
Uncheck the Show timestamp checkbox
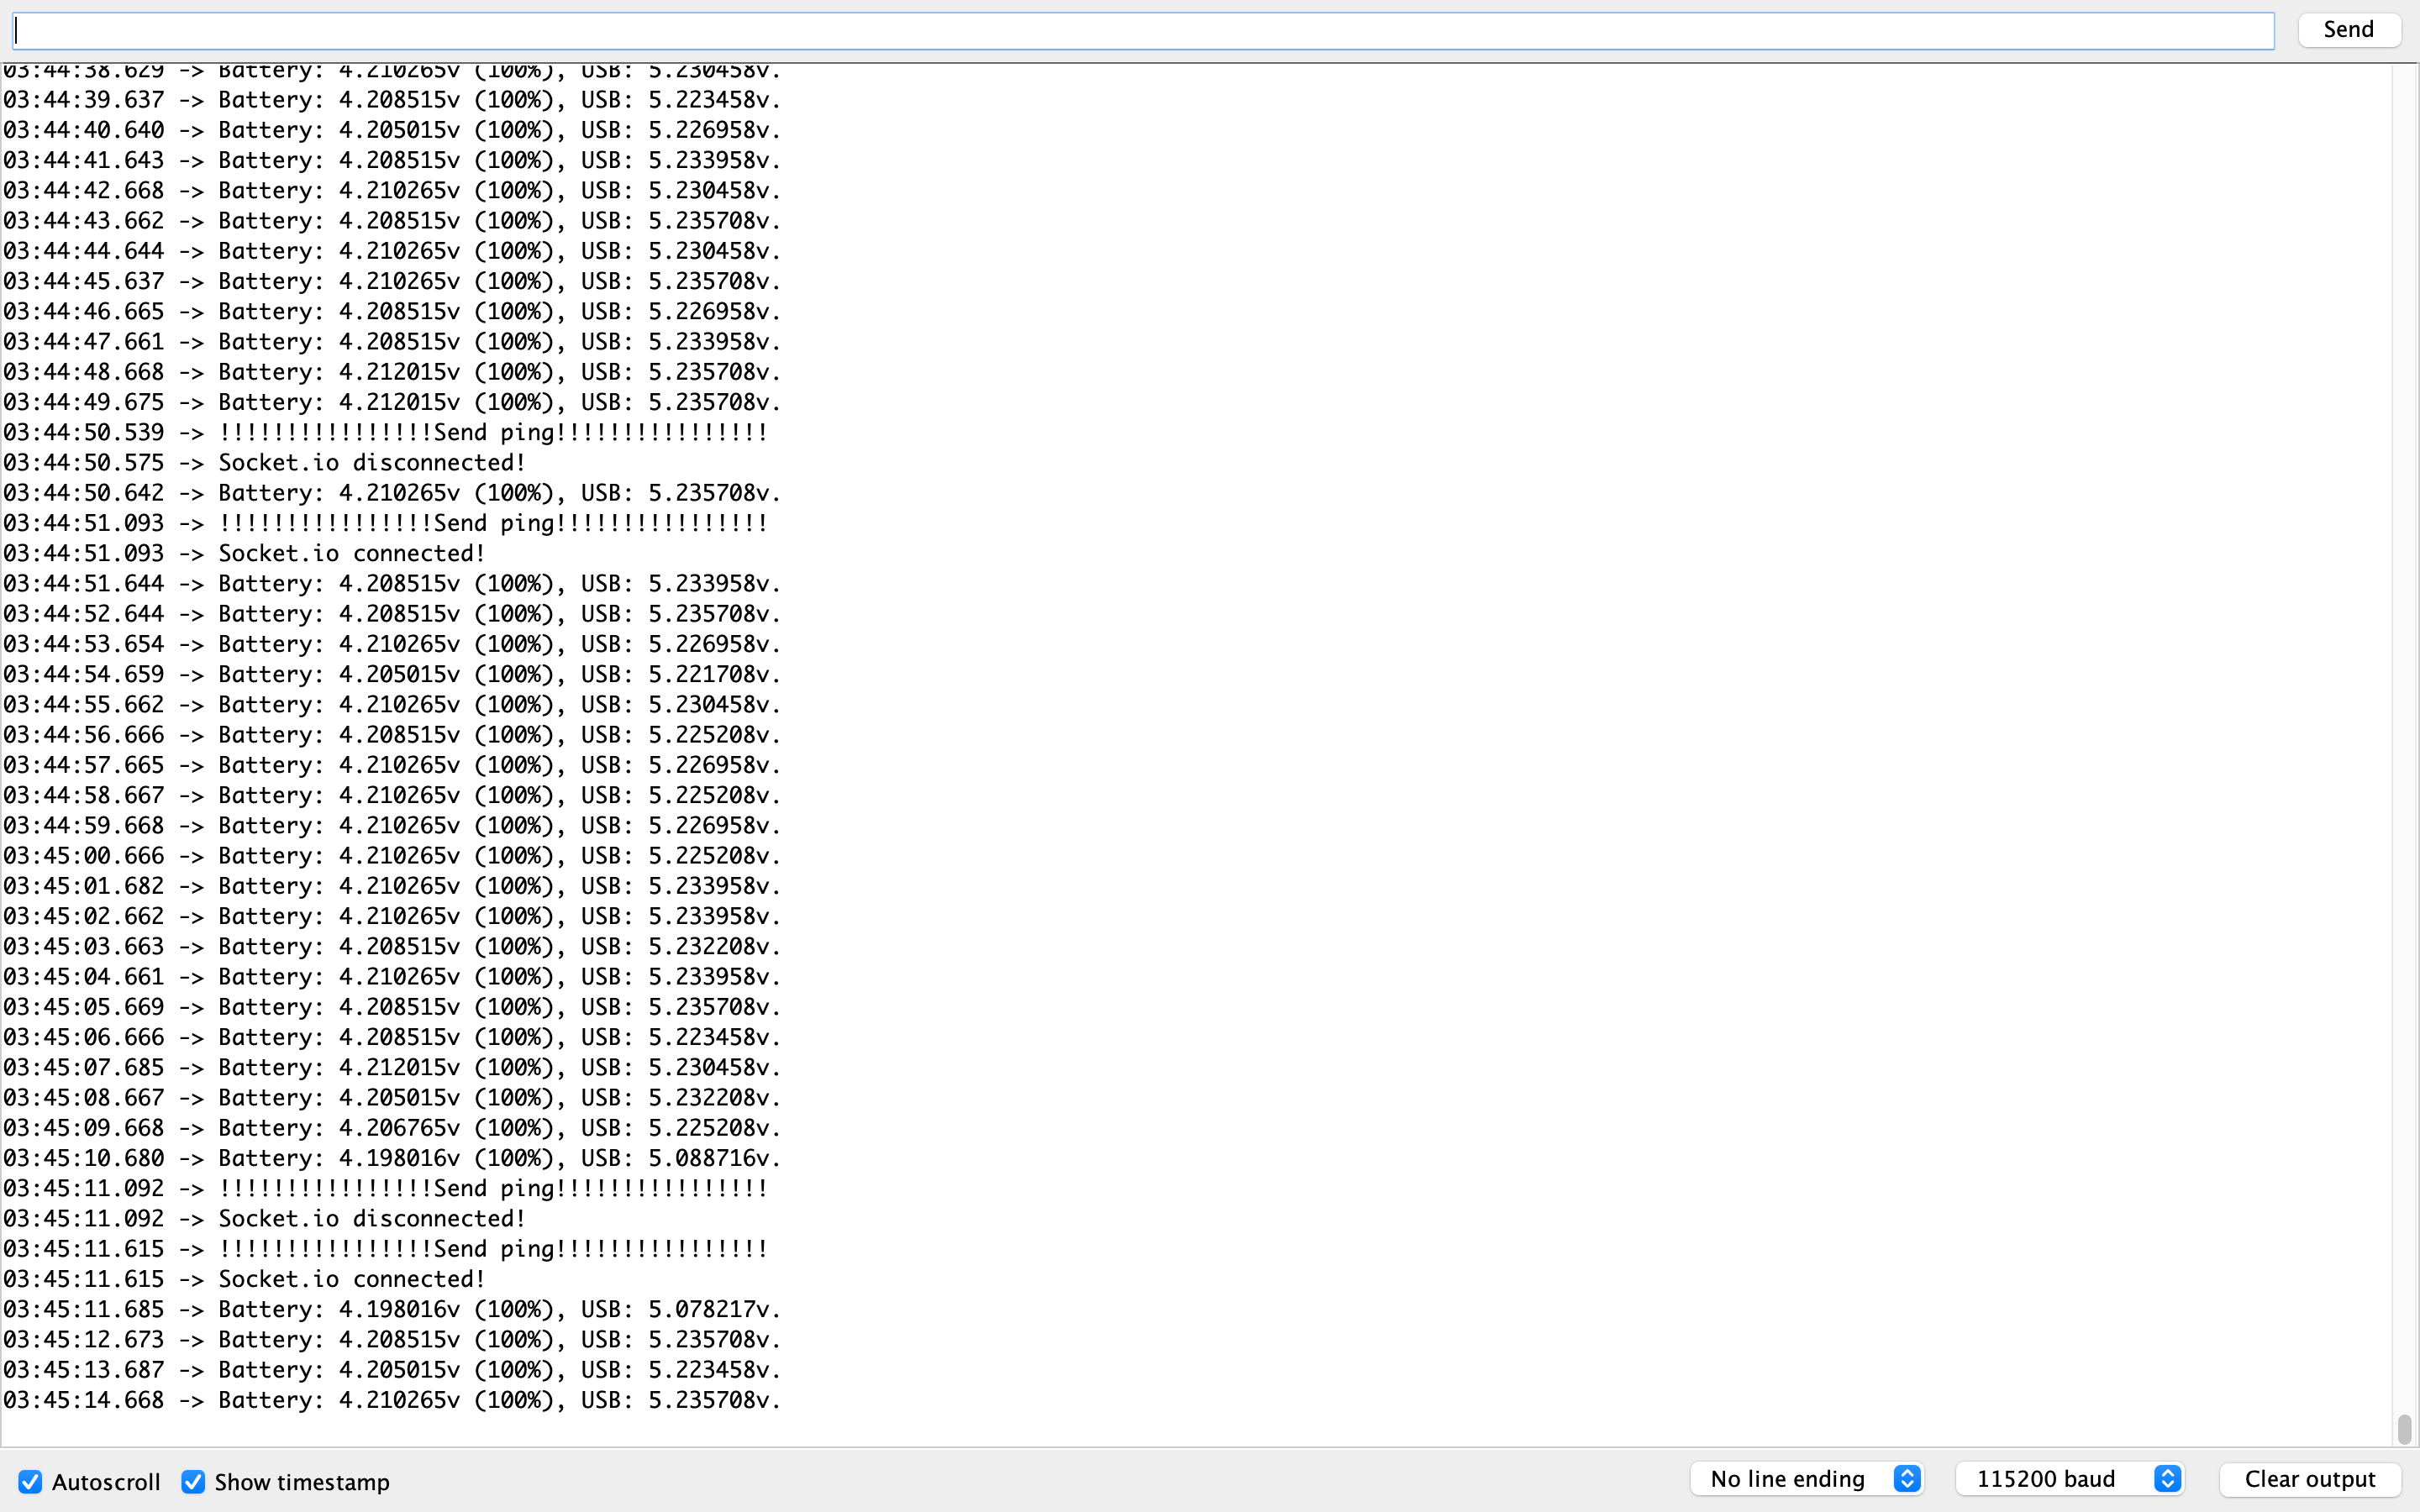tap(193, 1482)
